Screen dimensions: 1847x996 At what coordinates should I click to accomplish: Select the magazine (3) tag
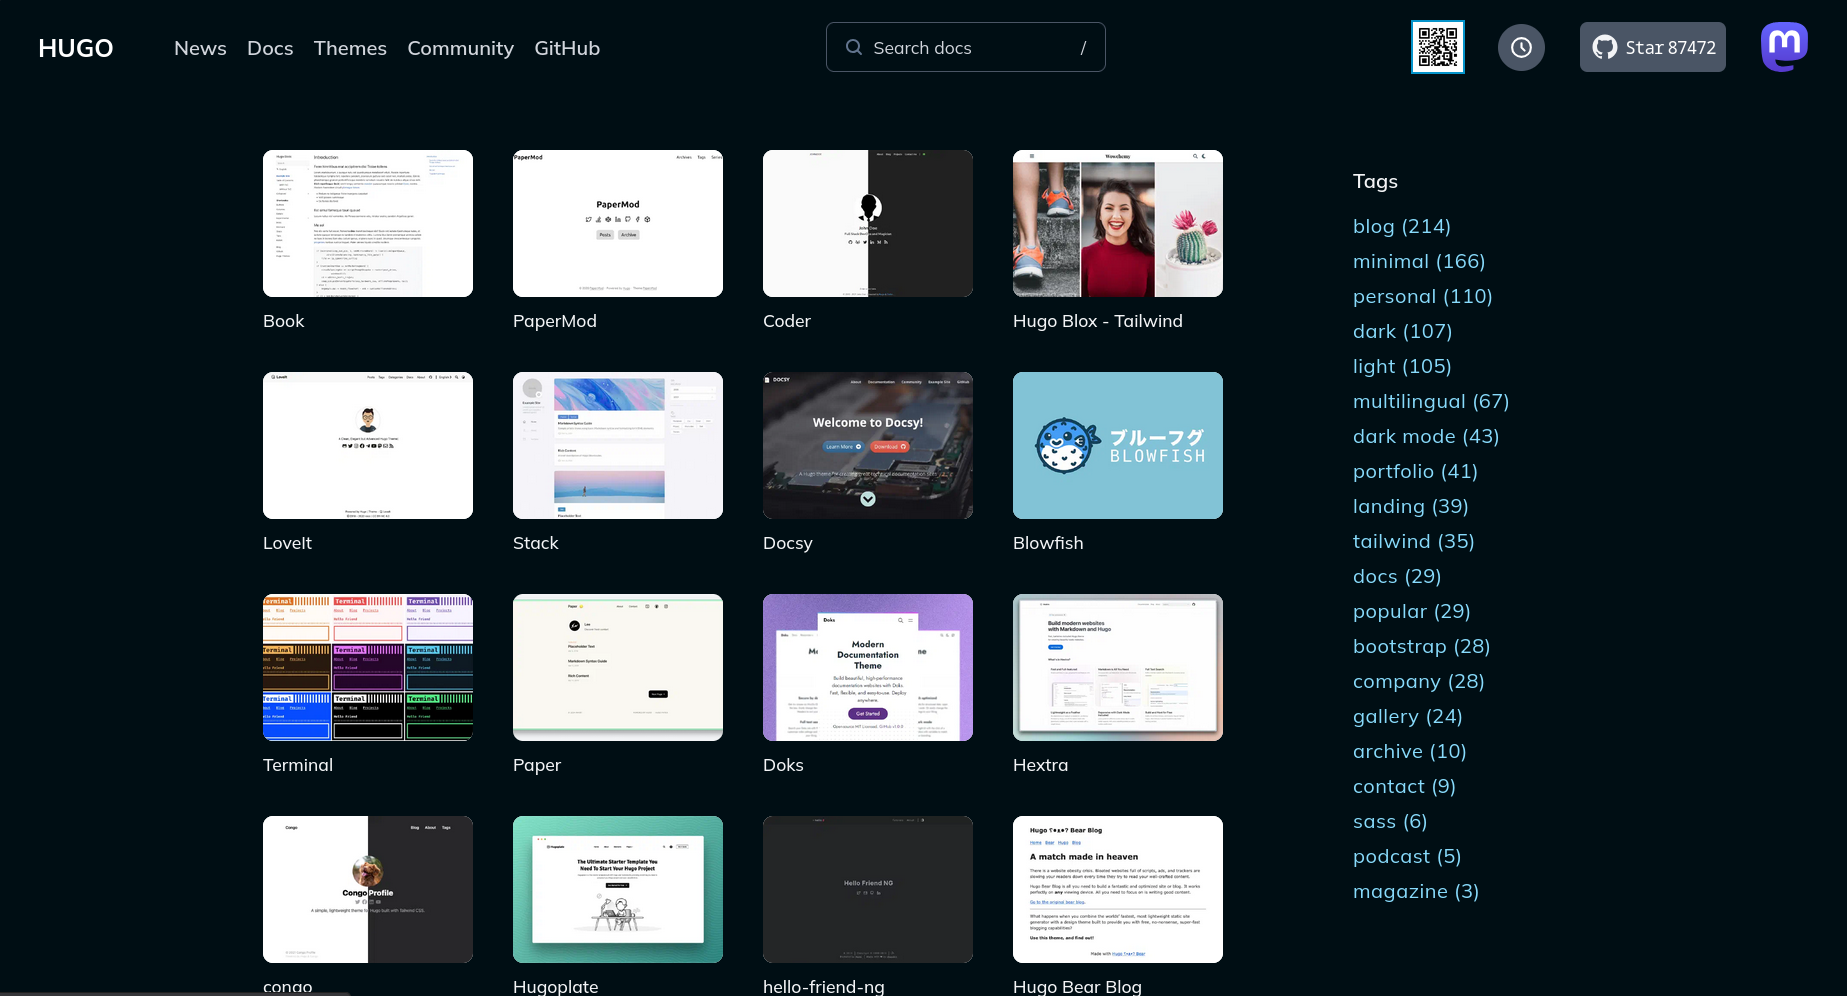1416,891
